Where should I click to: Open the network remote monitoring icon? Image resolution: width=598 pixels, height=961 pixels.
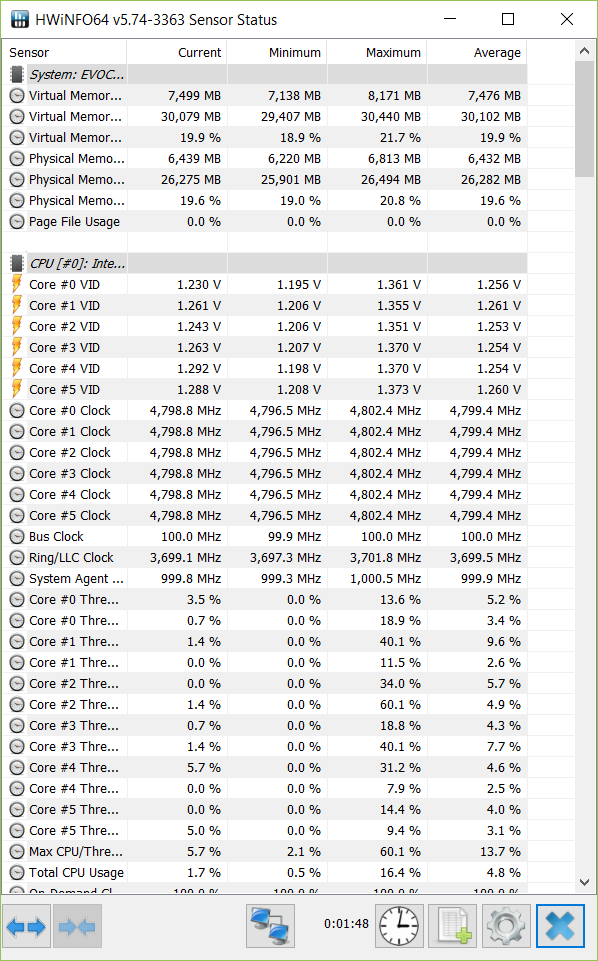tap(270, 926)
